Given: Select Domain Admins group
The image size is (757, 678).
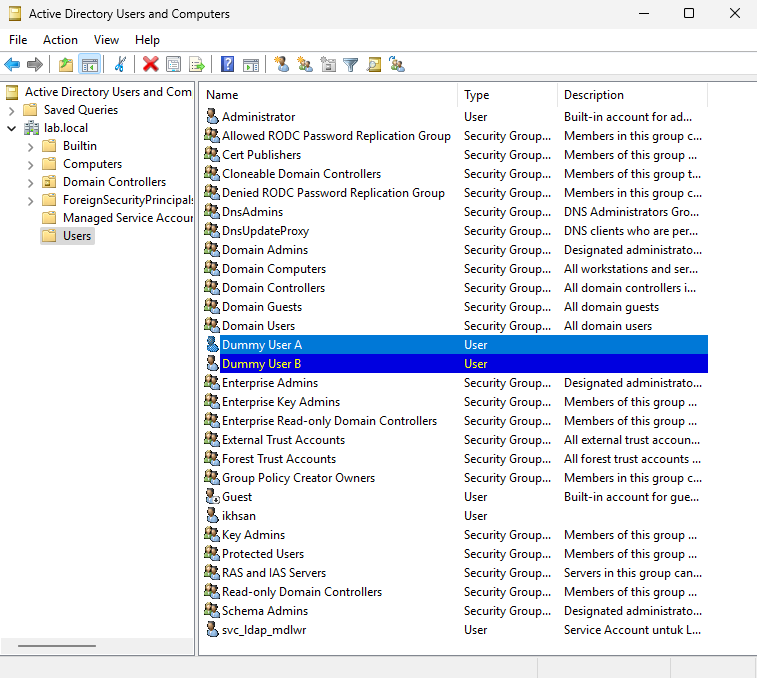Looking at the screenshot, I should tap(265, 250).
